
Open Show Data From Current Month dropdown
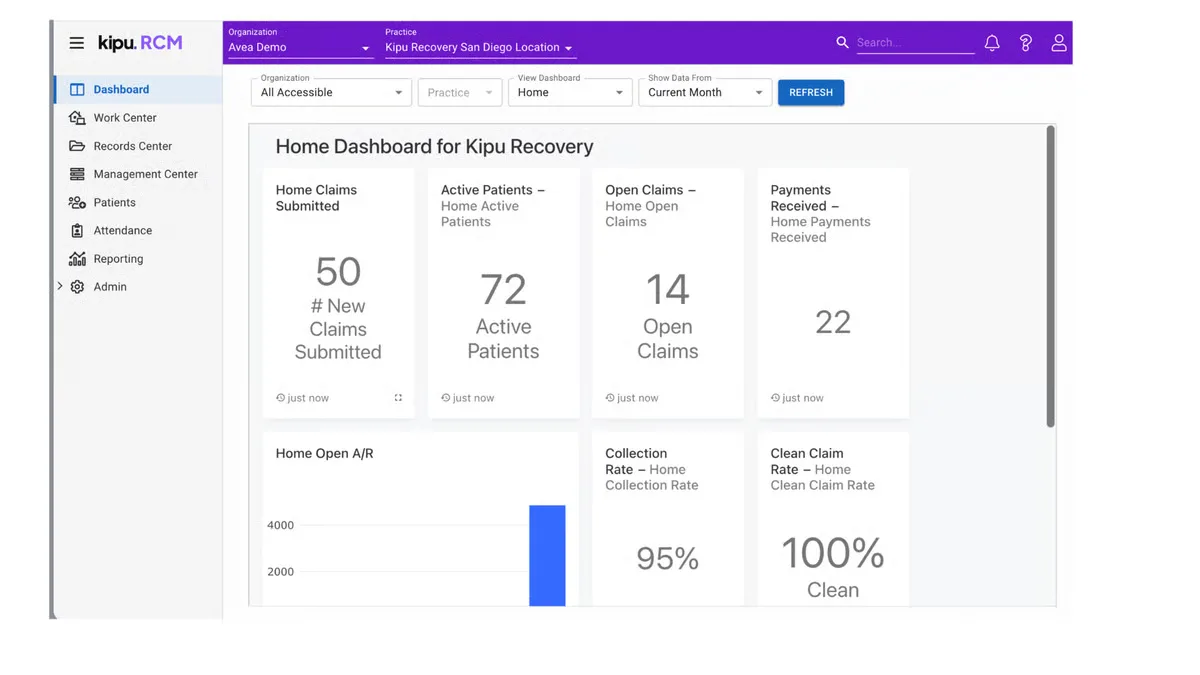(705, 92)
